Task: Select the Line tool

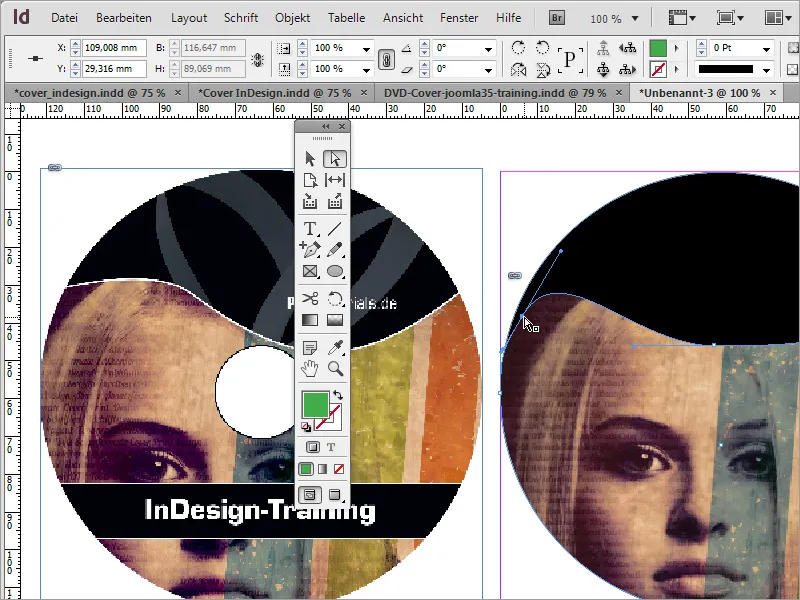Action: (x=335, y=228)
